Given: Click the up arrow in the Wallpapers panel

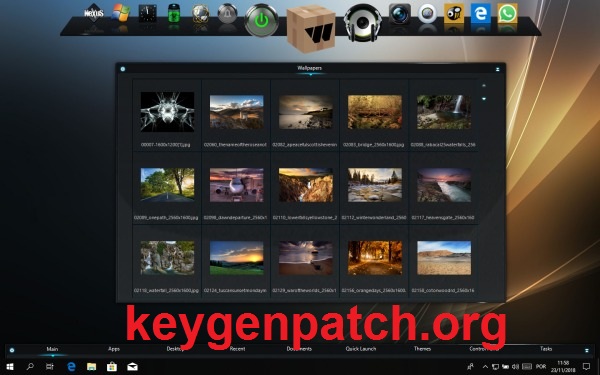Looking at the screenshot, I should pyautogui.click(x=484, y=86).
